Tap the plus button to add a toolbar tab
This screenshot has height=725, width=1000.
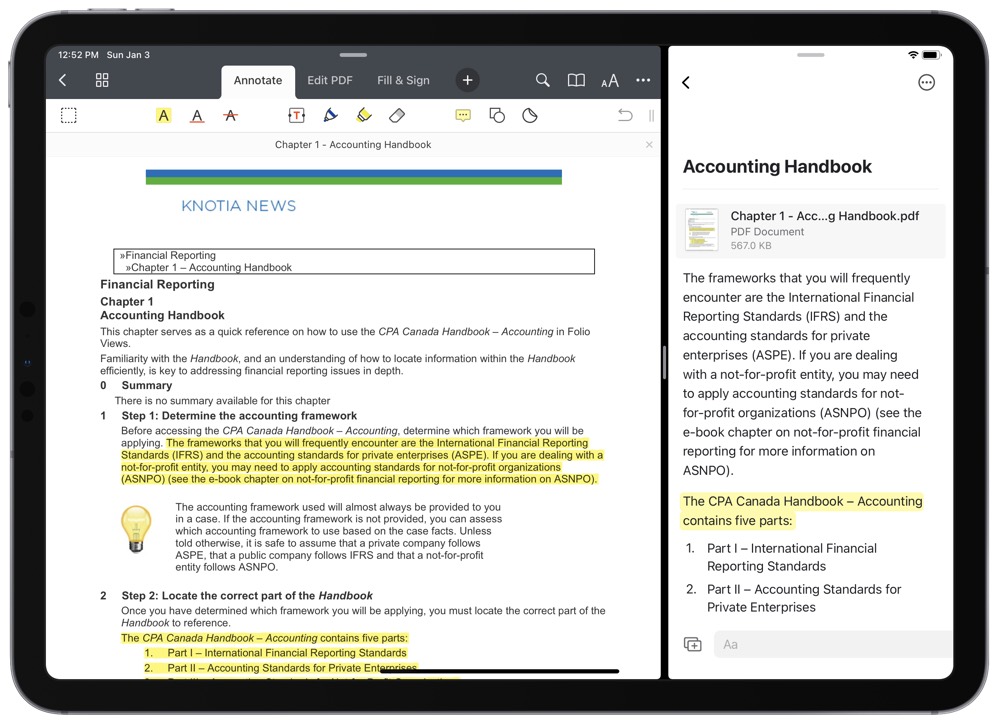[x=467, y=80]
